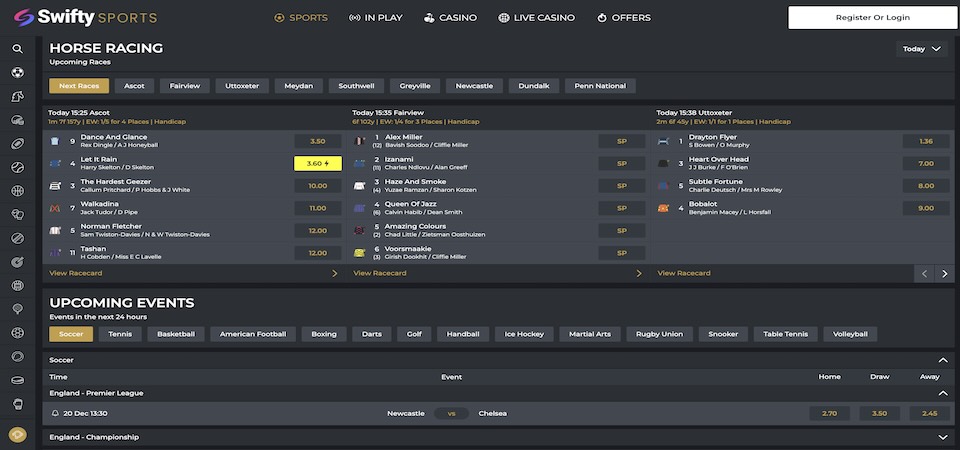Go home via Swifty Sports logo

[x=86, y=17]
